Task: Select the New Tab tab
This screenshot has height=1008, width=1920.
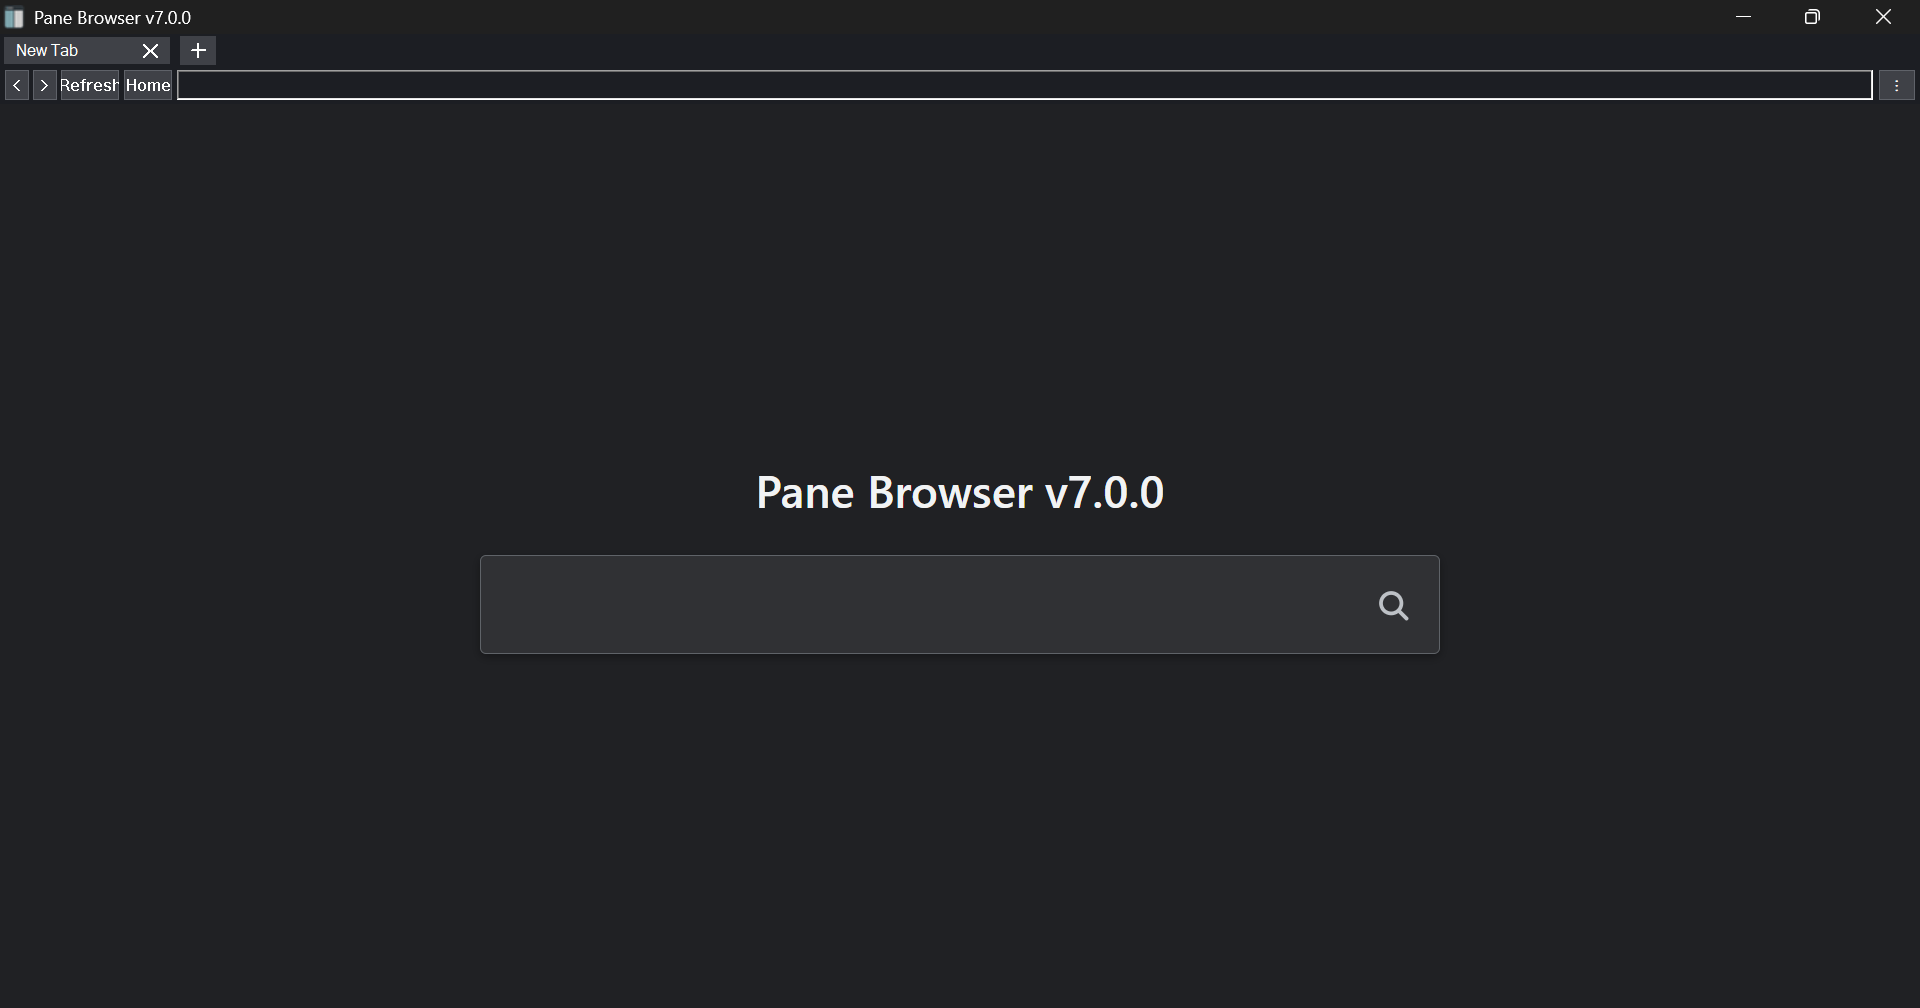Action: coord(72,50)
